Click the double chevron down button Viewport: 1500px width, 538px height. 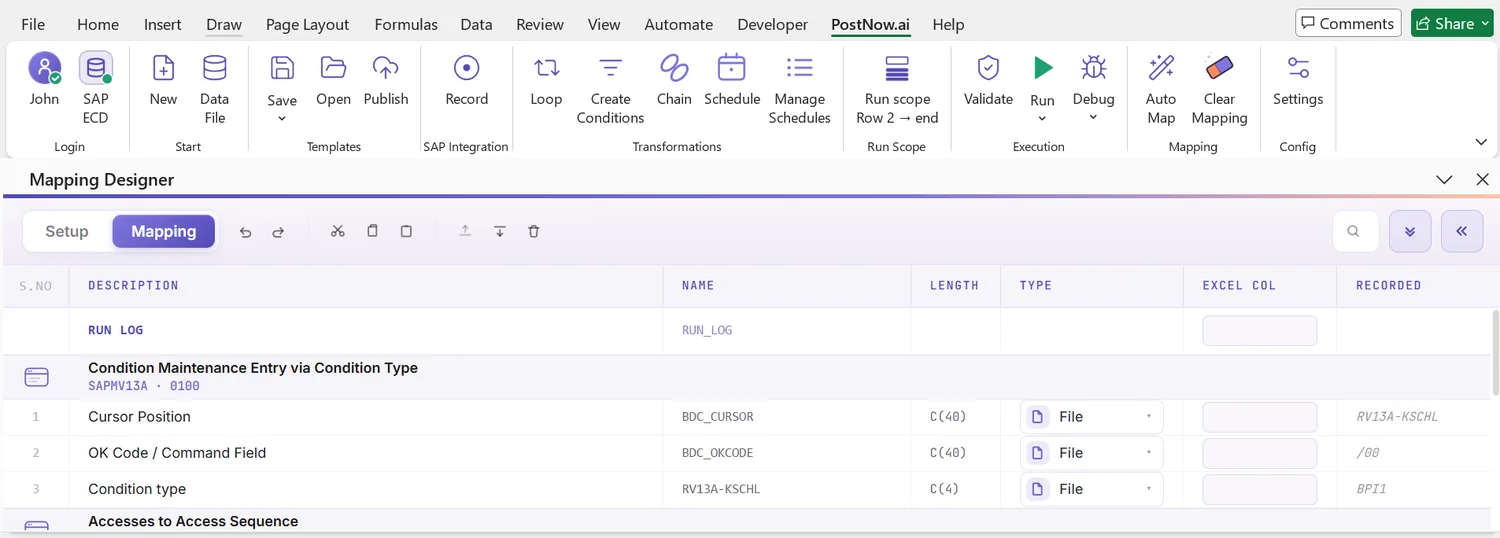coord(1410,231)
